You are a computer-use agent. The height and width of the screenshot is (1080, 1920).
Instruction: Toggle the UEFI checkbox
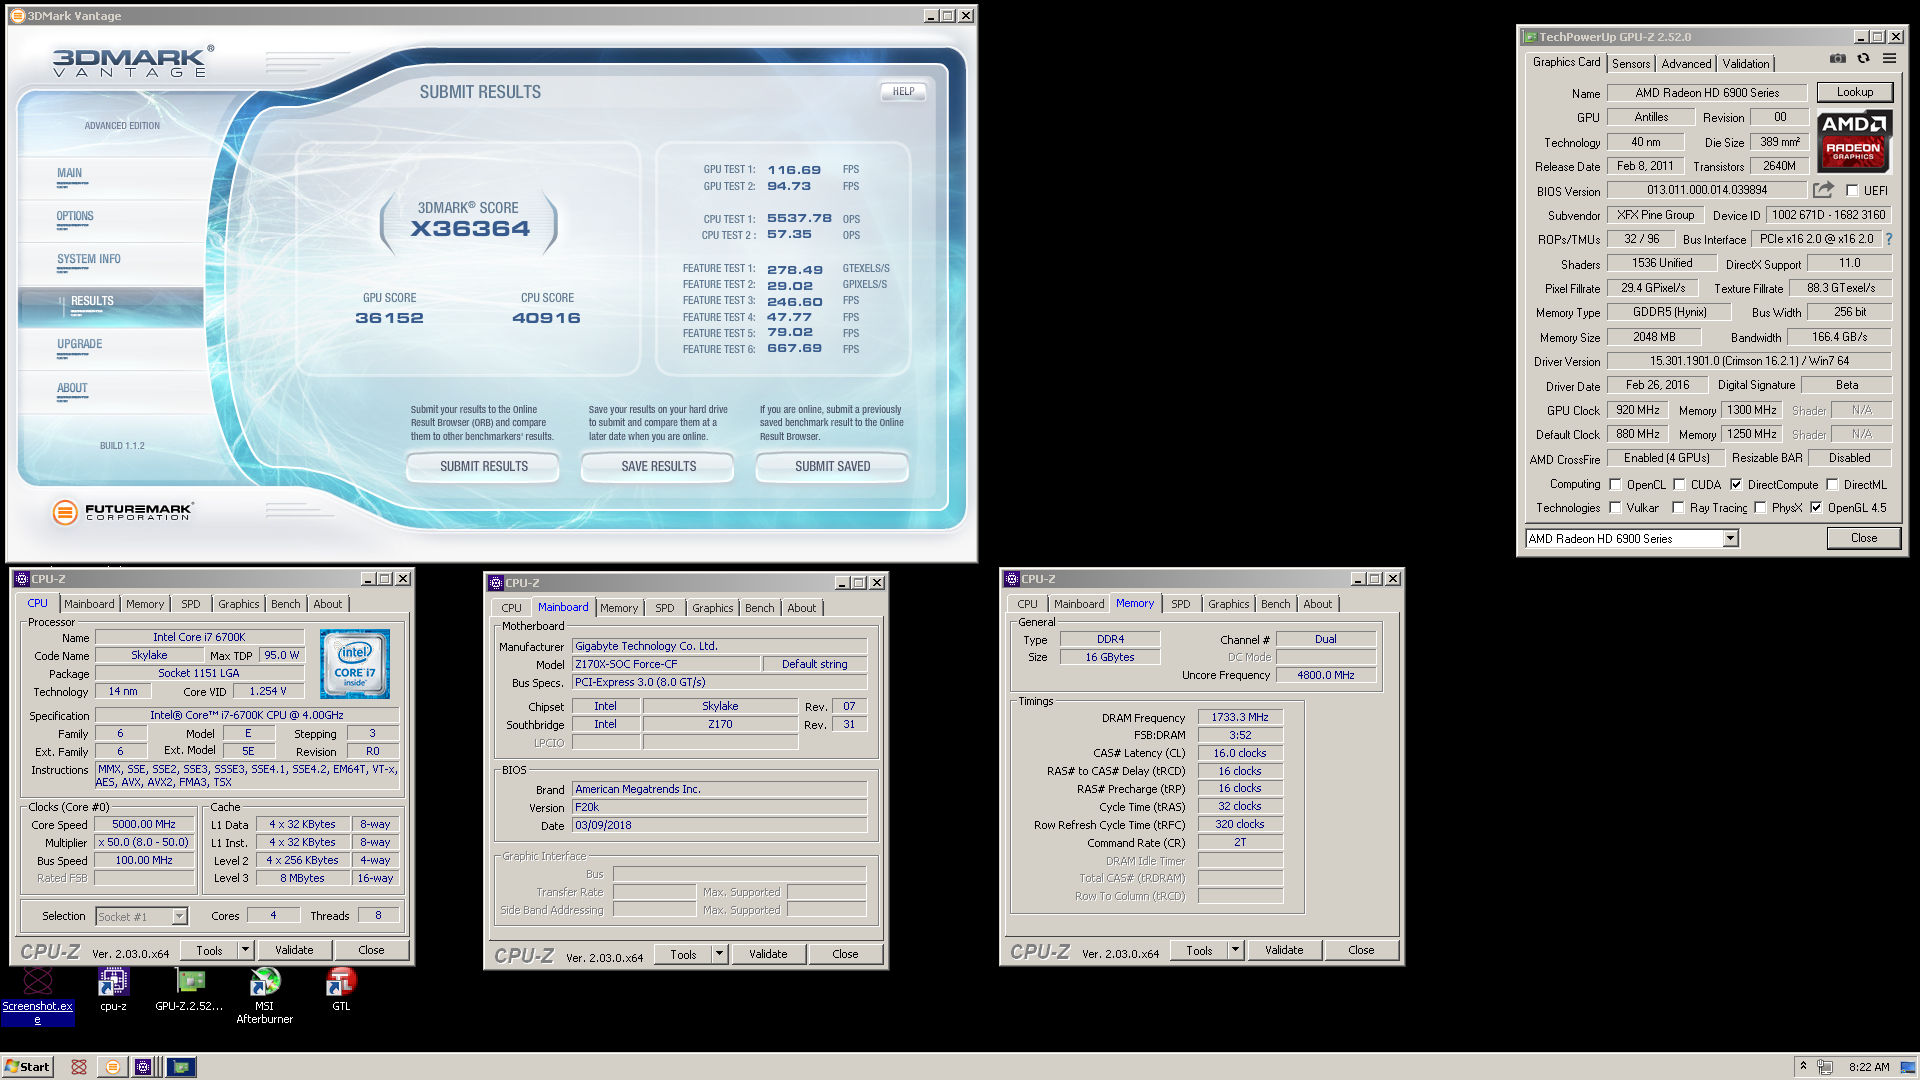click(x=1852, y=190)
